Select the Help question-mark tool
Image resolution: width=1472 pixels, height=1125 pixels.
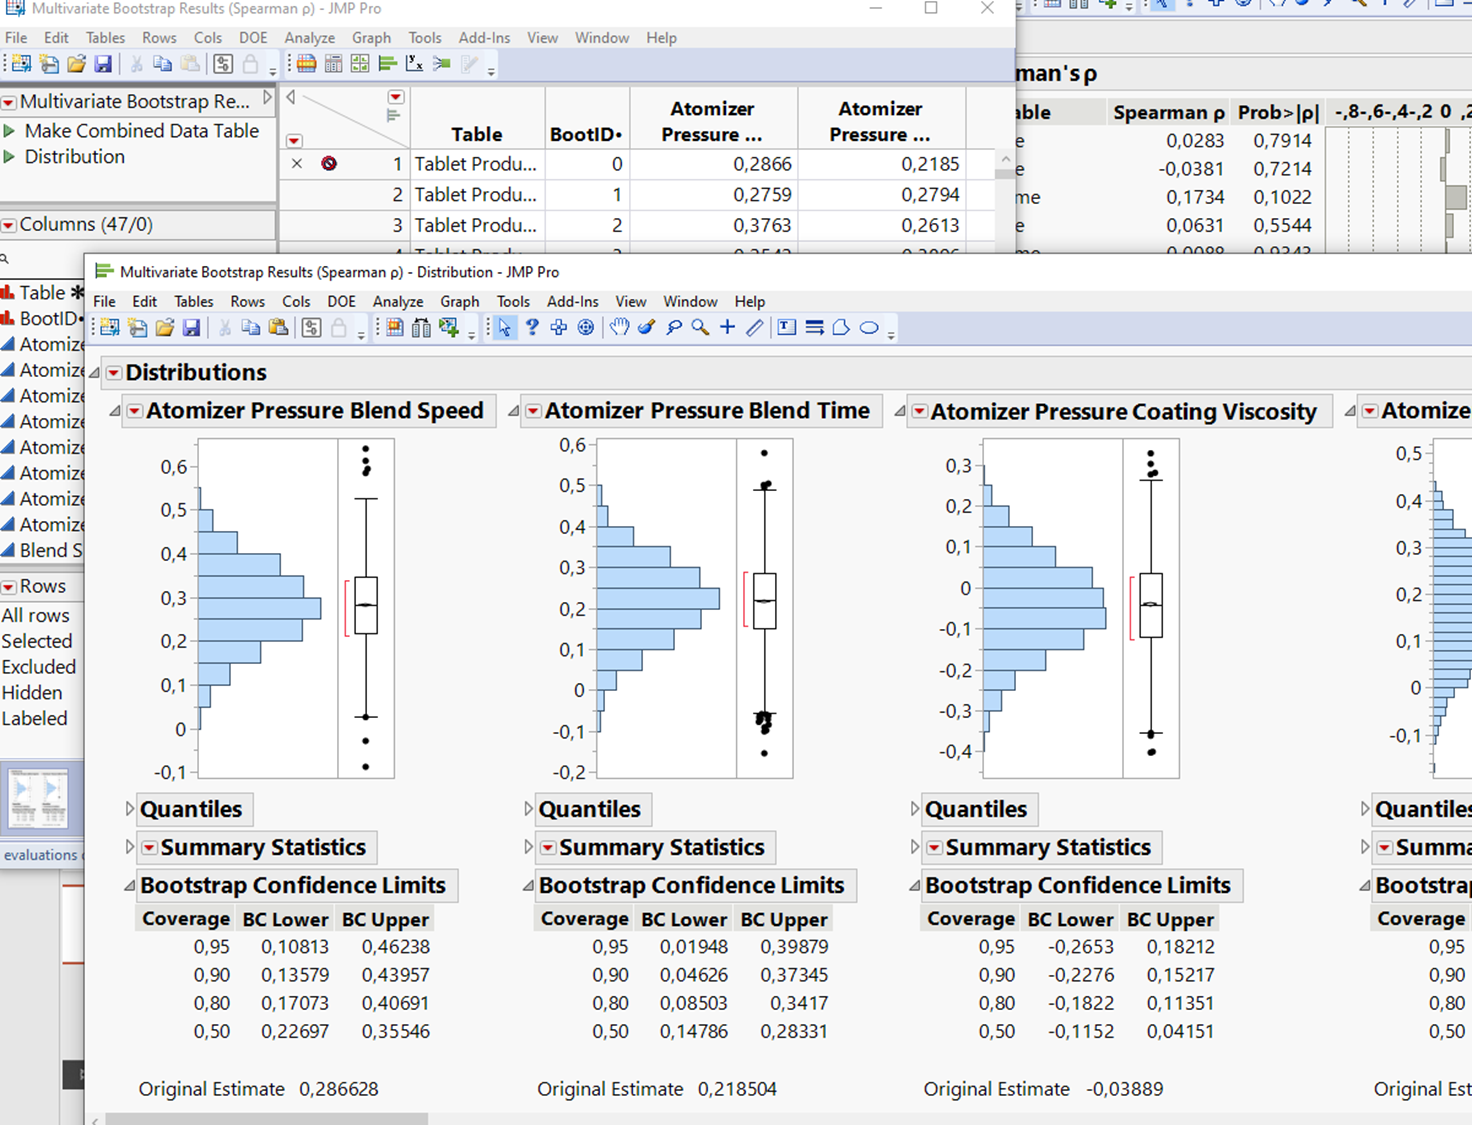pos(531,327)
